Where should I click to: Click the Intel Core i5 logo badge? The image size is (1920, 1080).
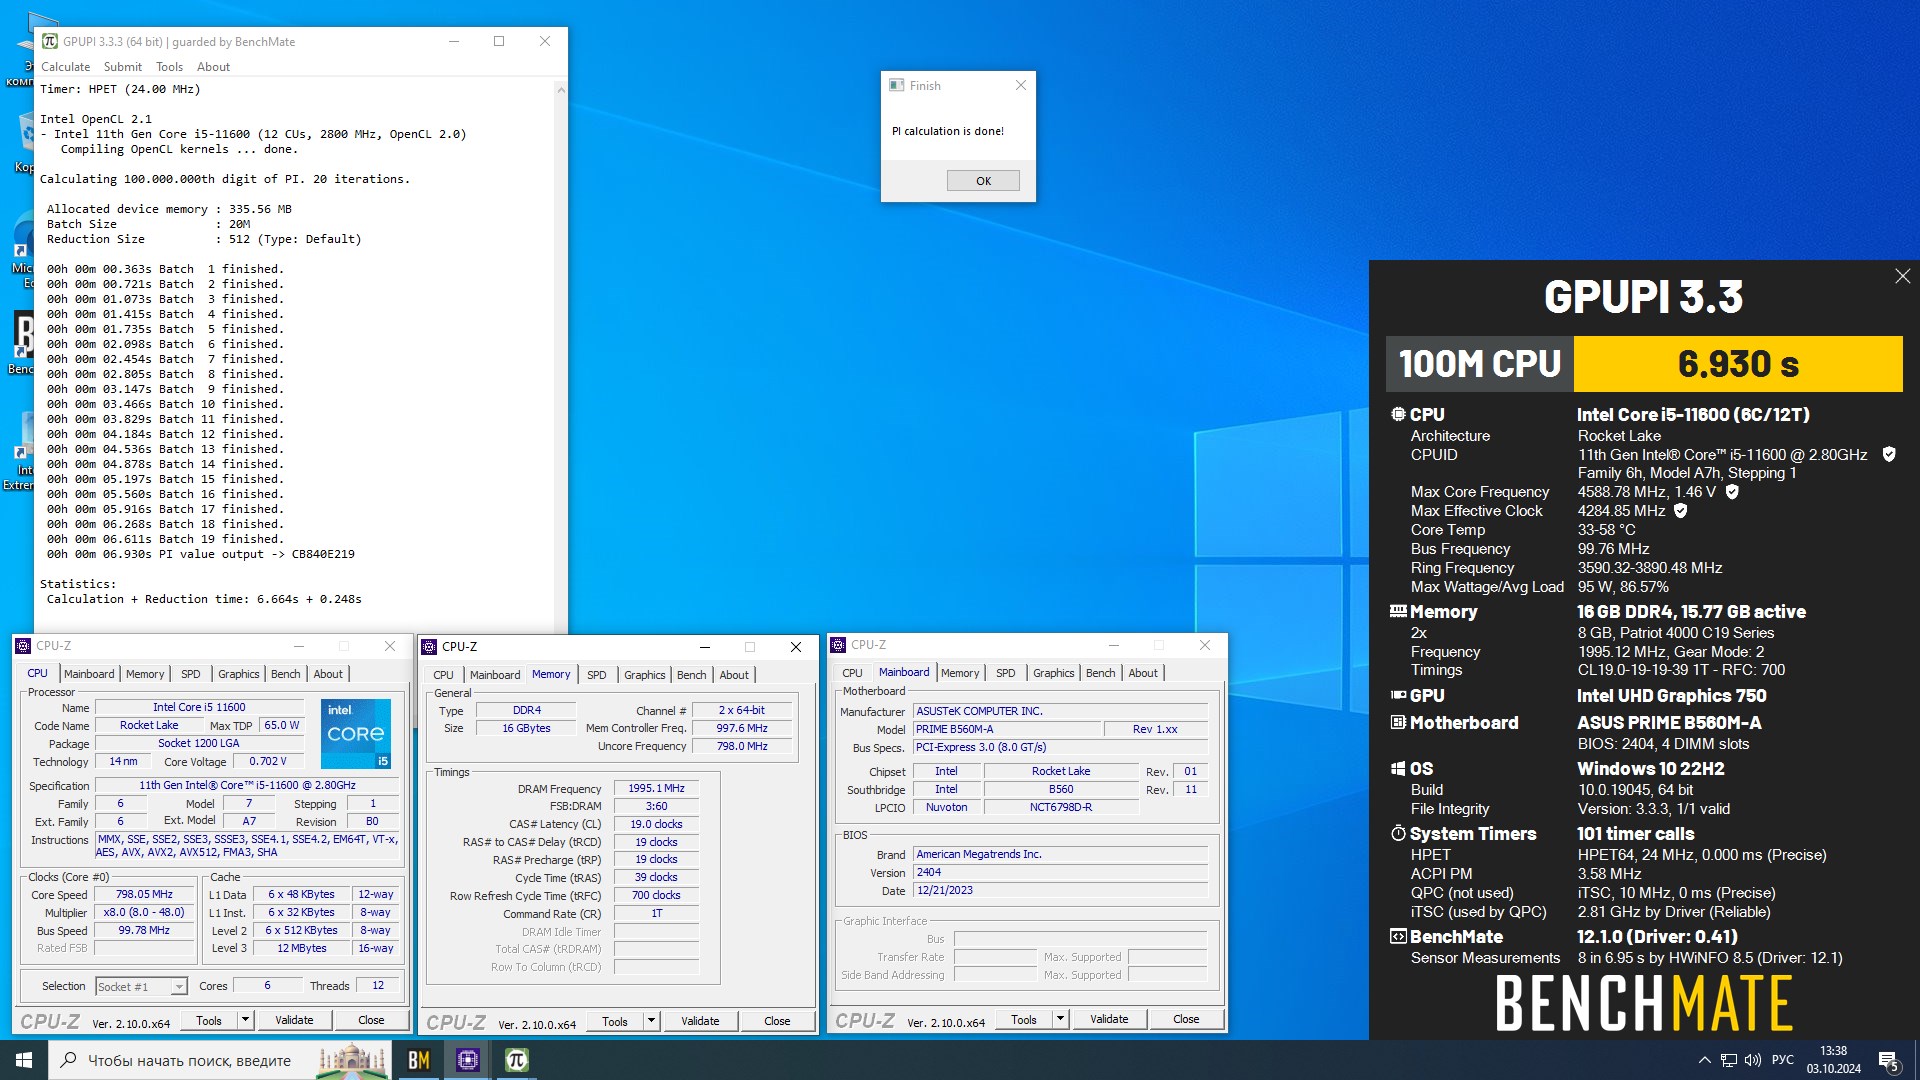coord(356,733)
